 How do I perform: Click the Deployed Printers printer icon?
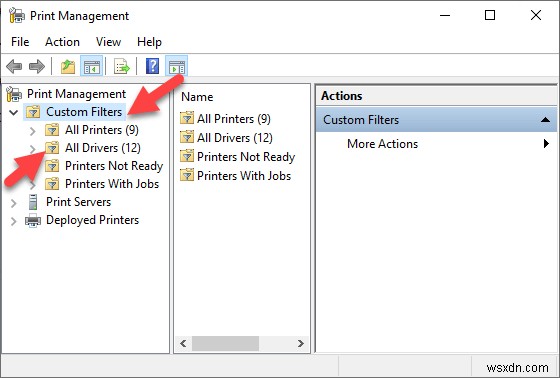33,220
